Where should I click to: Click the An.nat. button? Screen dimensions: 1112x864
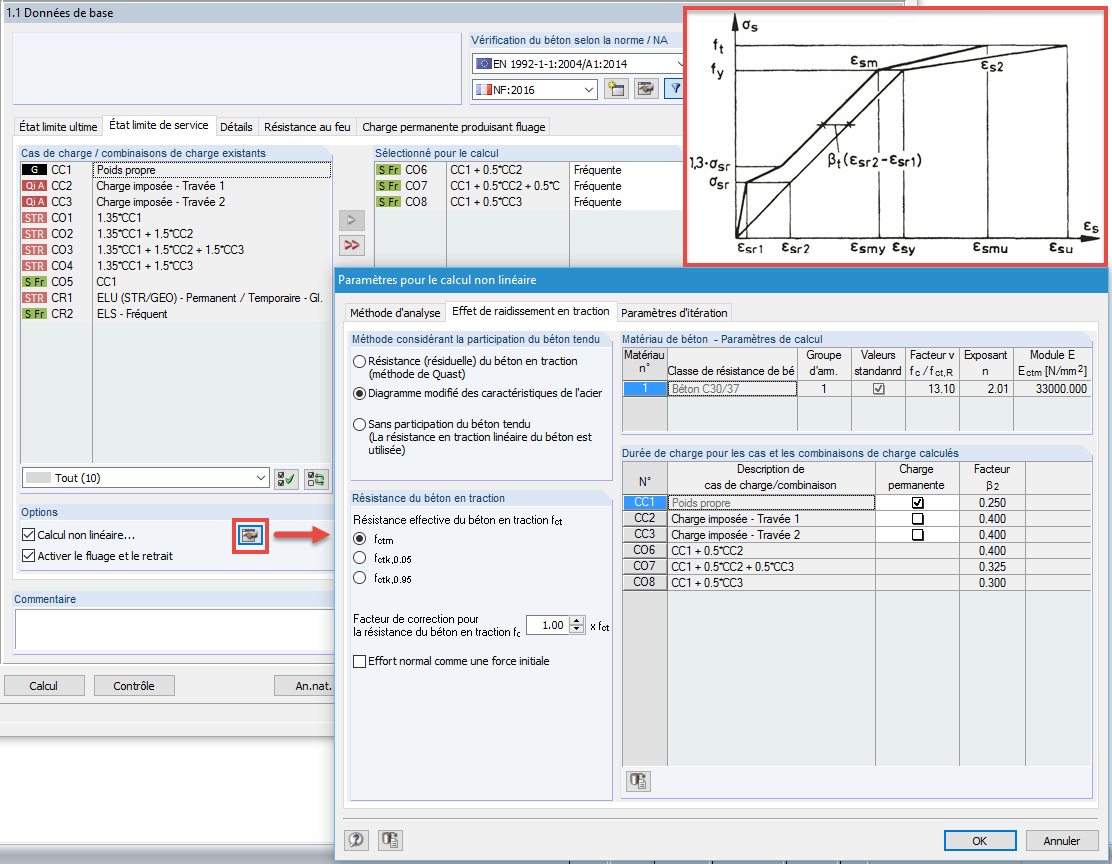point(305,686)
